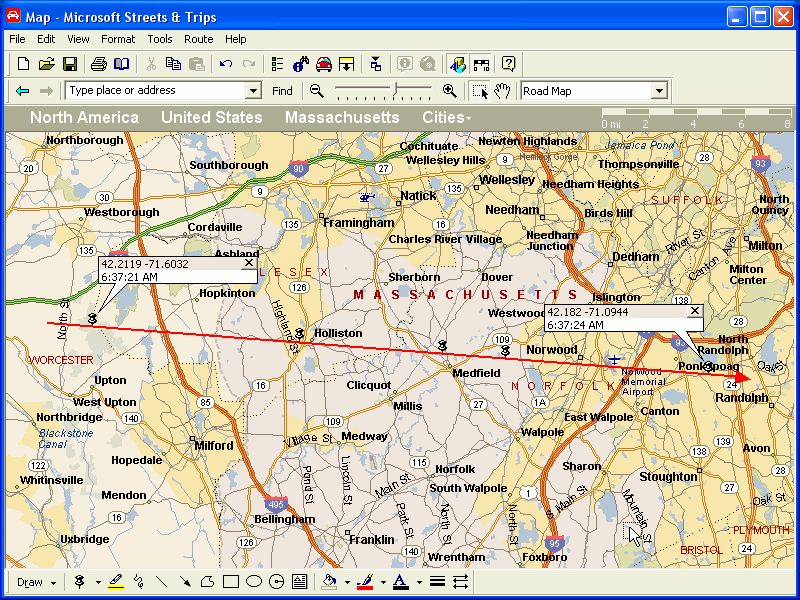Close the 42.182 -71.0944 balloon

pyautogui.click(x=695, y=311)
